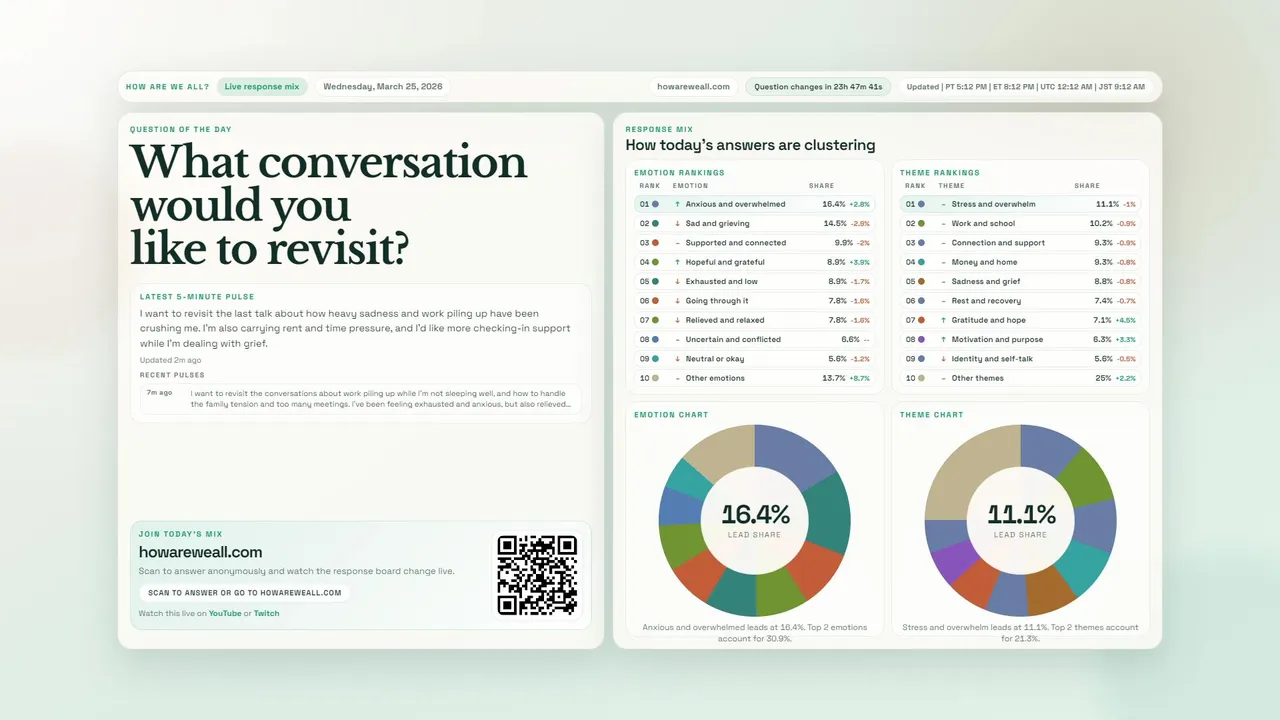
Task: Click the Uncertain and conflicted color dot
Action: (655, 339)
